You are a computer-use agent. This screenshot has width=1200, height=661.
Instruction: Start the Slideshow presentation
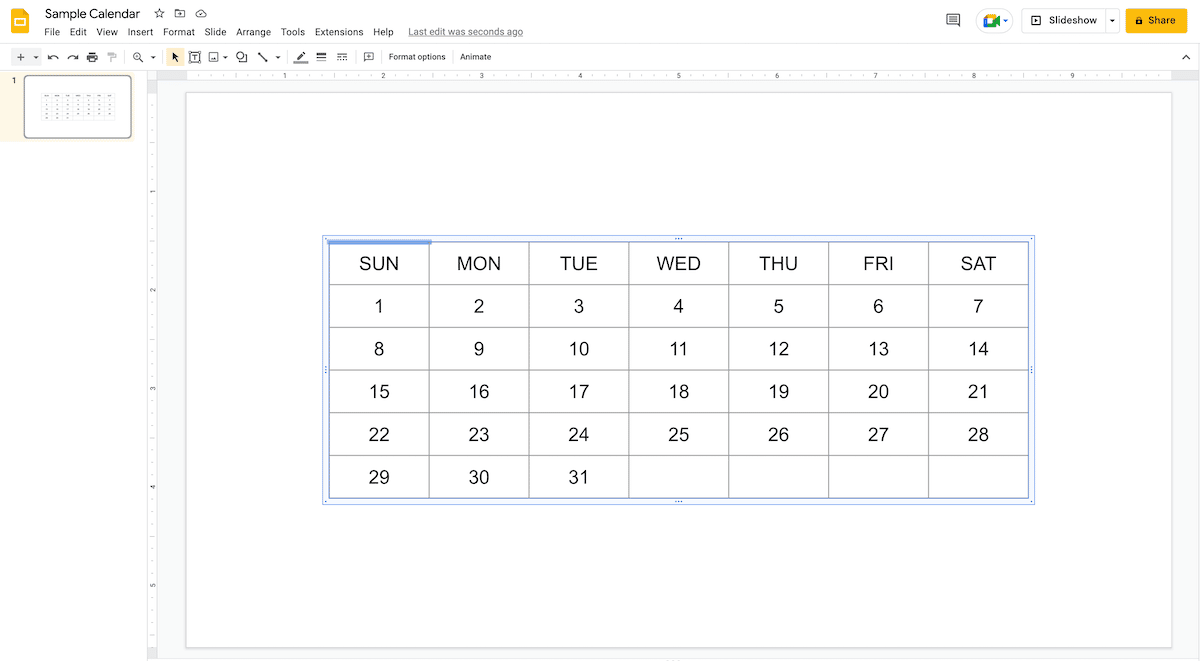pyautogui.click(x=1063, y=20)
